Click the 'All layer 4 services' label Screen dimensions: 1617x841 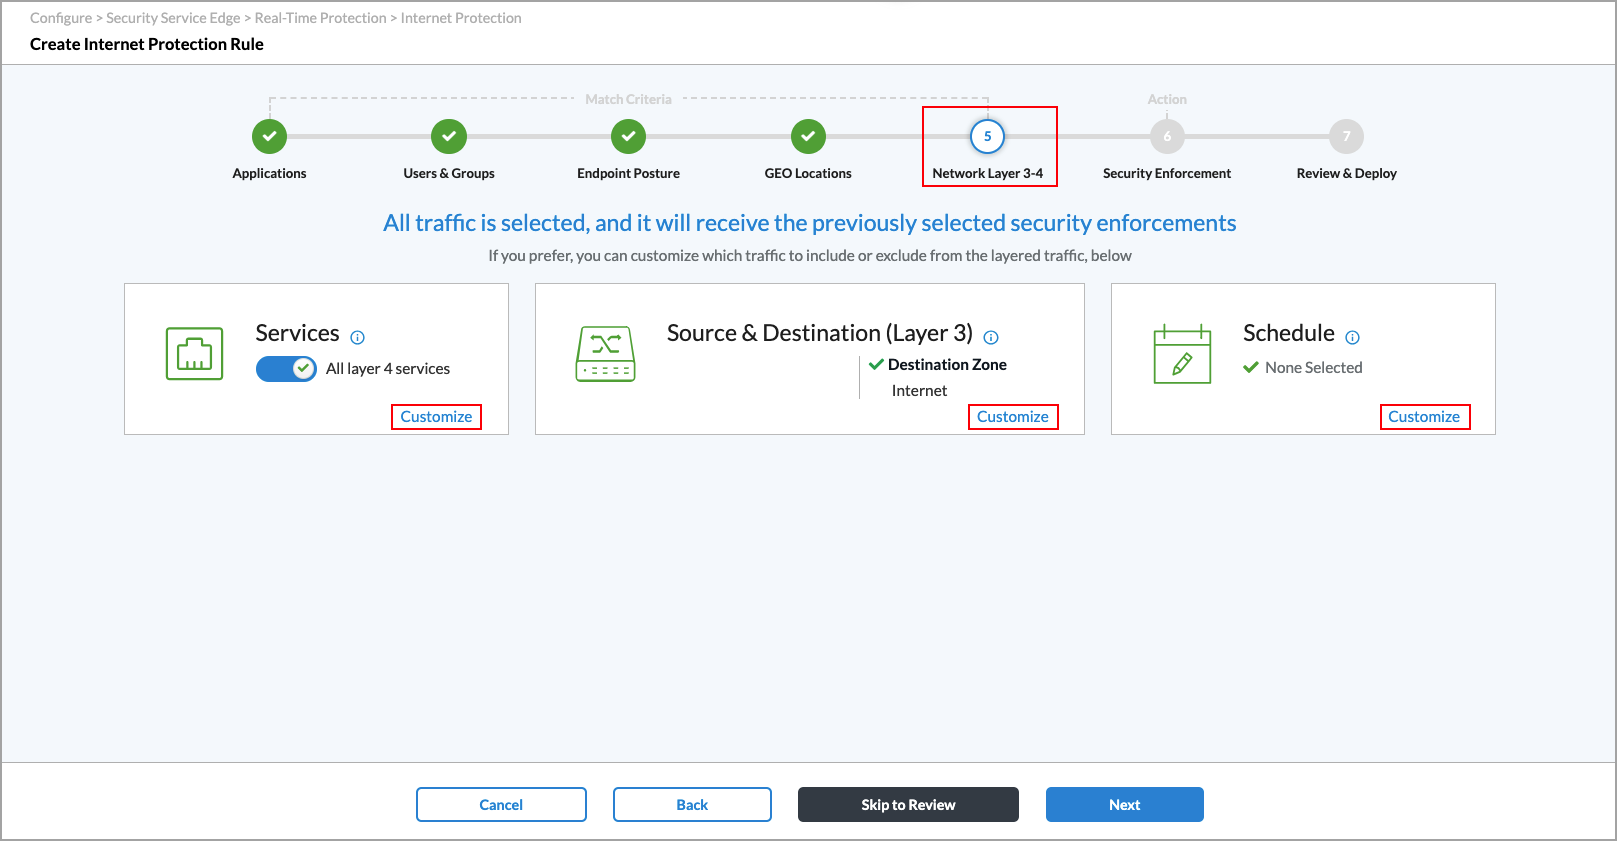(388, 369)
